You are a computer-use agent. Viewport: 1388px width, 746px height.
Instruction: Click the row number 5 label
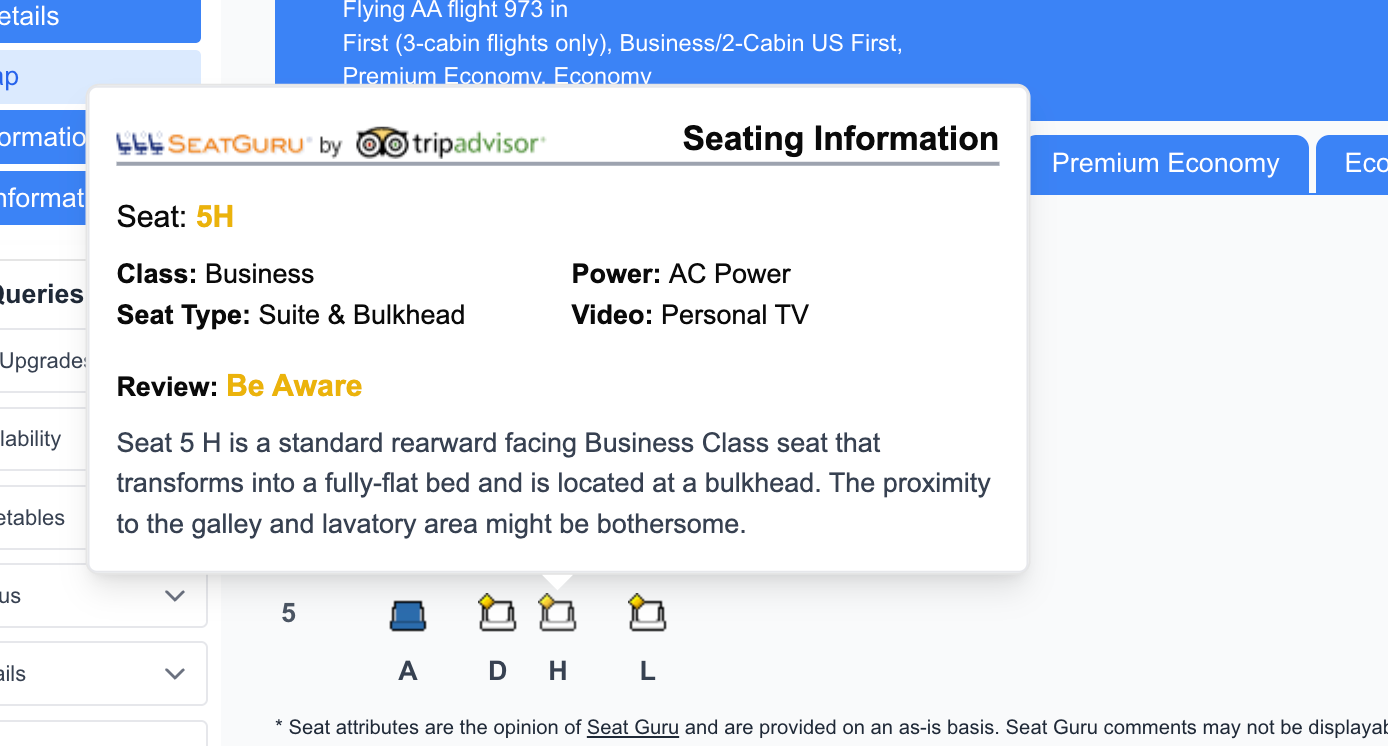(x=288, y=613)
